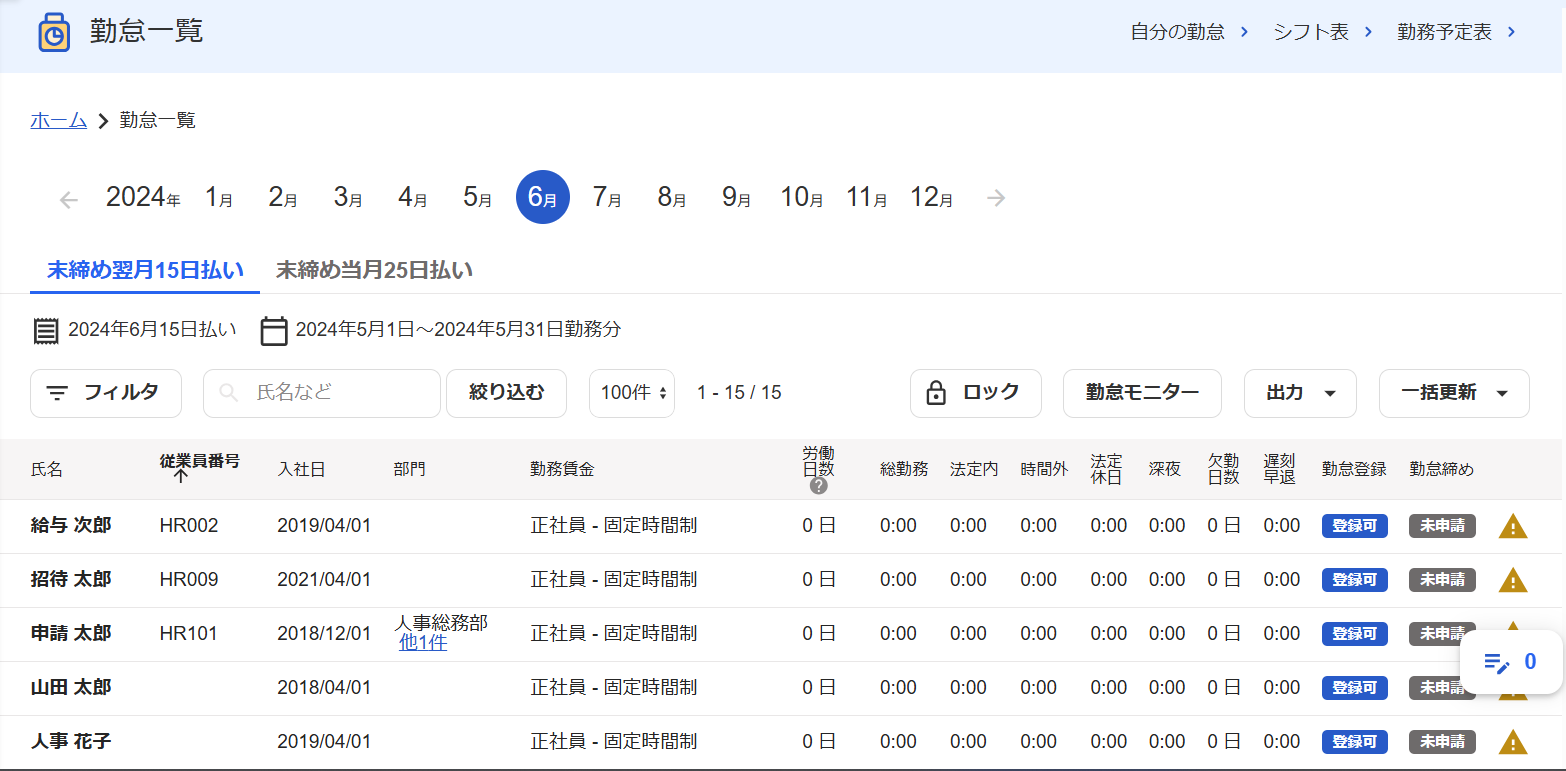Click 2024年 year label
Image resolution: width=1566 pixels, height=771 pixels.
(x=143, y=198)
